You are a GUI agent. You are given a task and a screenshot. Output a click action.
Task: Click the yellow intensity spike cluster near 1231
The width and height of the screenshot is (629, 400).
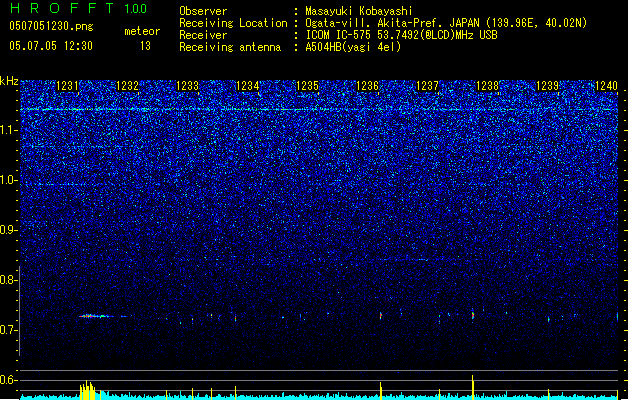click(88, 390)
